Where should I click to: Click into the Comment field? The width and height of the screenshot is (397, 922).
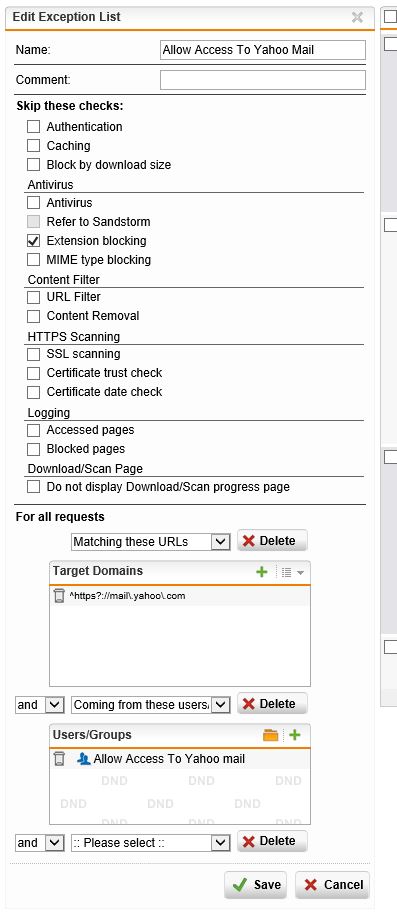[x=262, y=80]
